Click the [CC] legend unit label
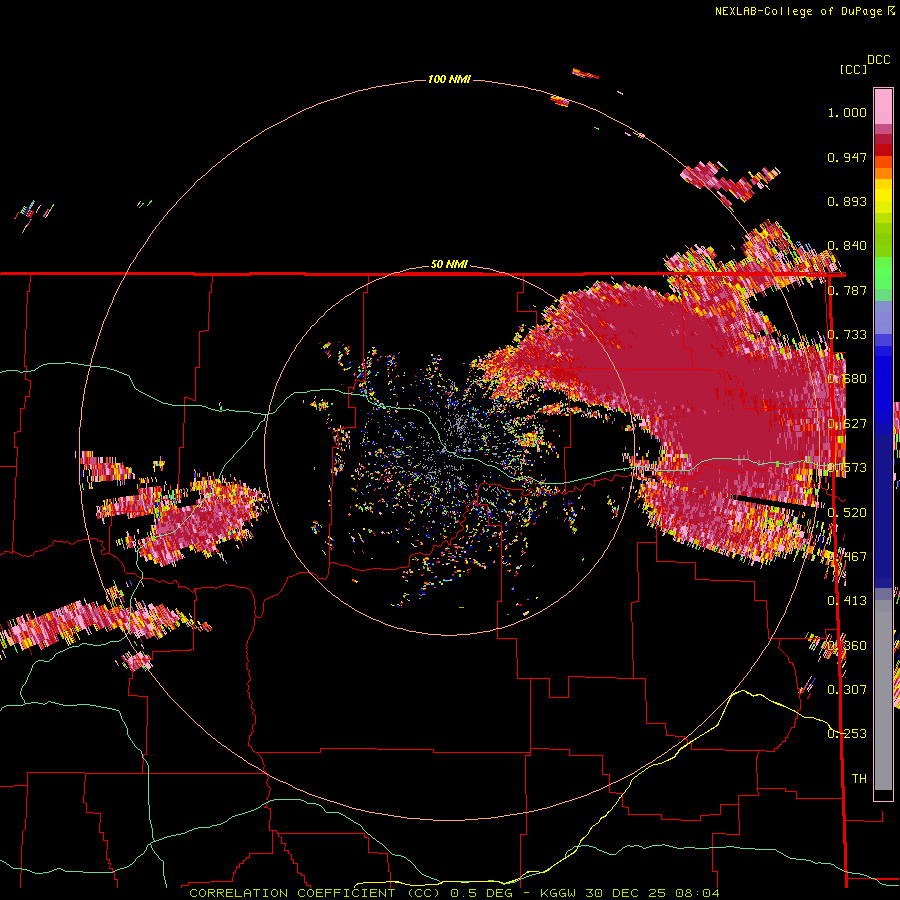The width and height of the screenshot is (900, 900). (x=853, y=69)
